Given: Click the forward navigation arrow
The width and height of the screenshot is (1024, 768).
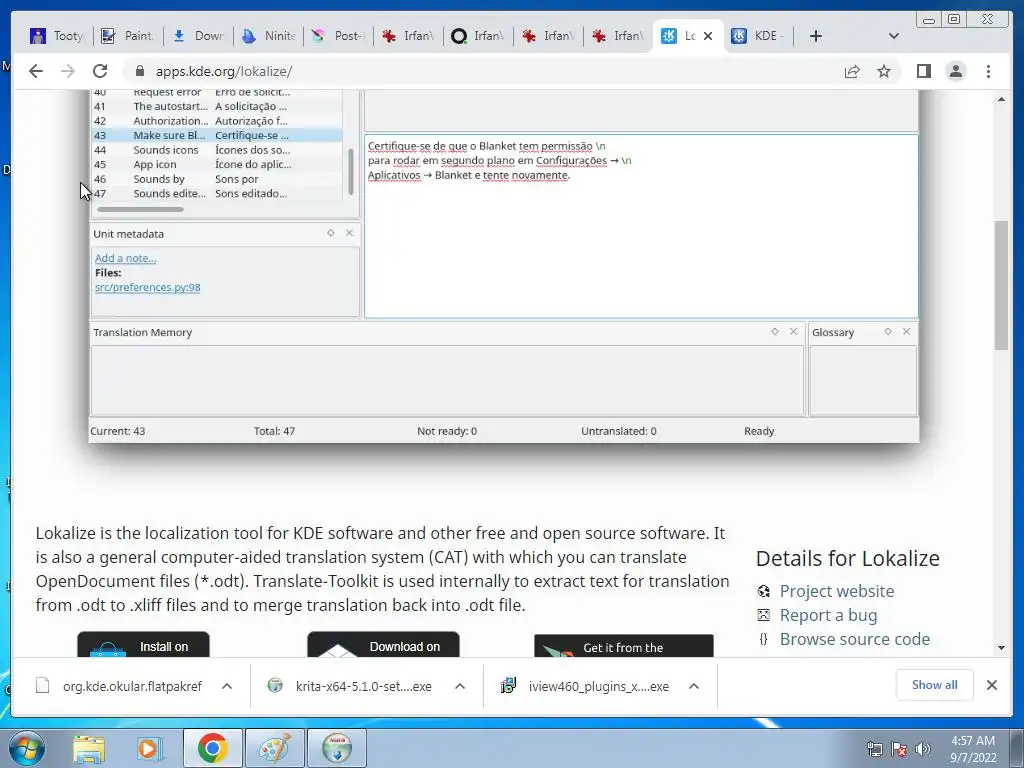Looking at the screenshot, I should [68, 71].
